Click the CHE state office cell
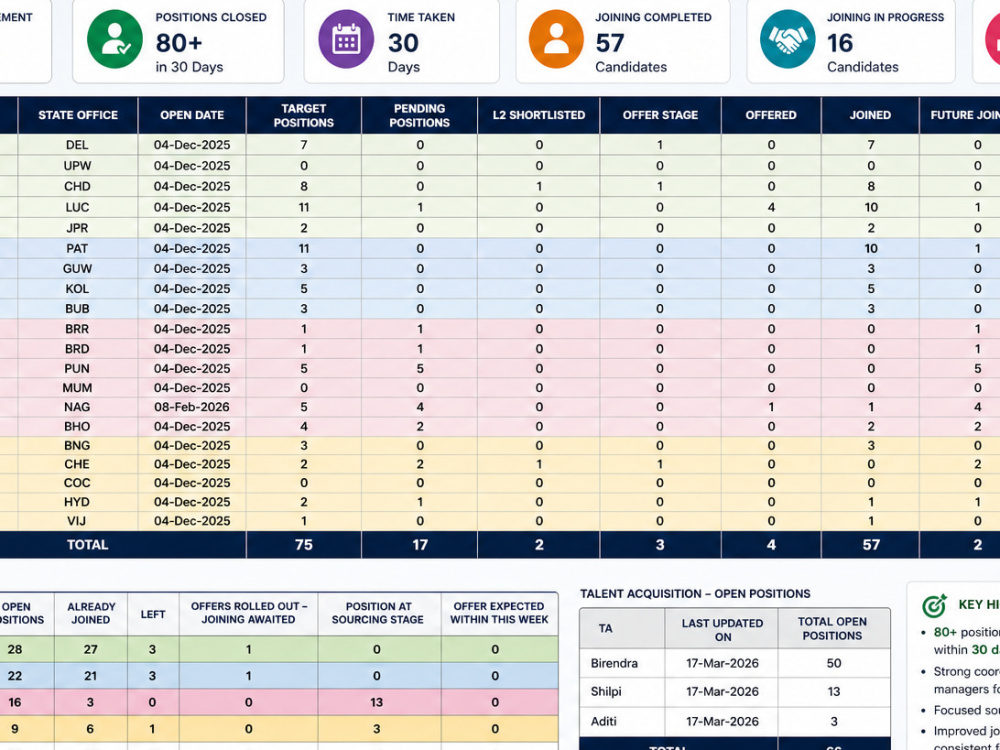 pyautogui.click(x=77, y=464)
